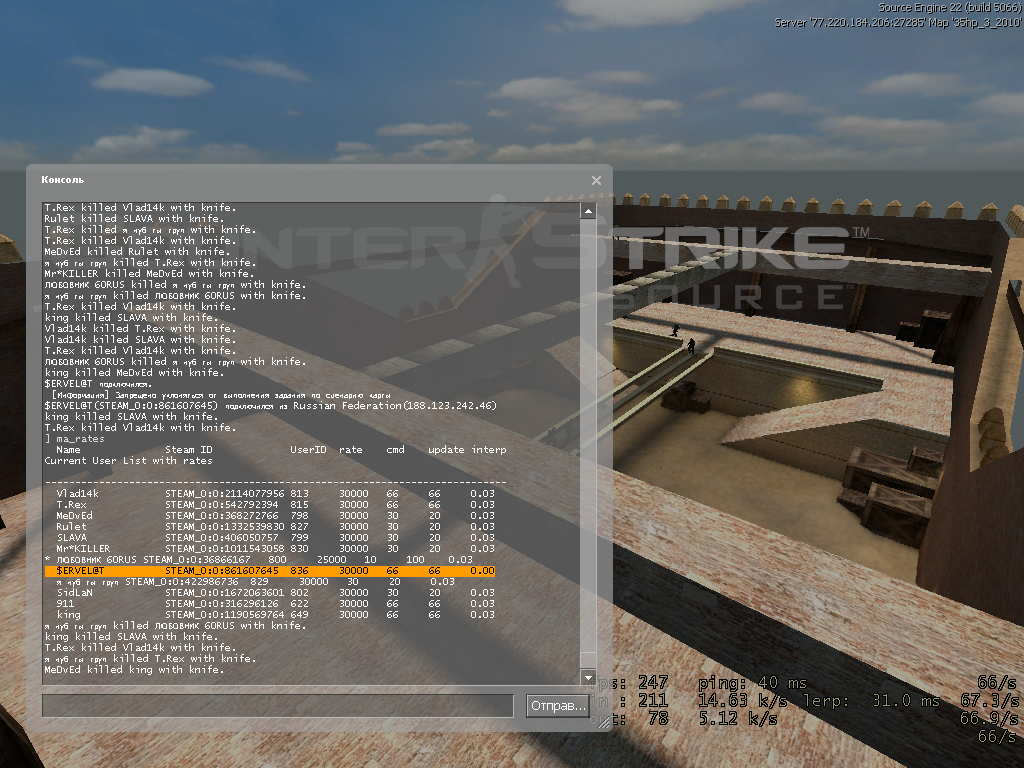Click the Отправ... submit button
The width and height of the screenshot is (1024, 768).
coord(557,706)
